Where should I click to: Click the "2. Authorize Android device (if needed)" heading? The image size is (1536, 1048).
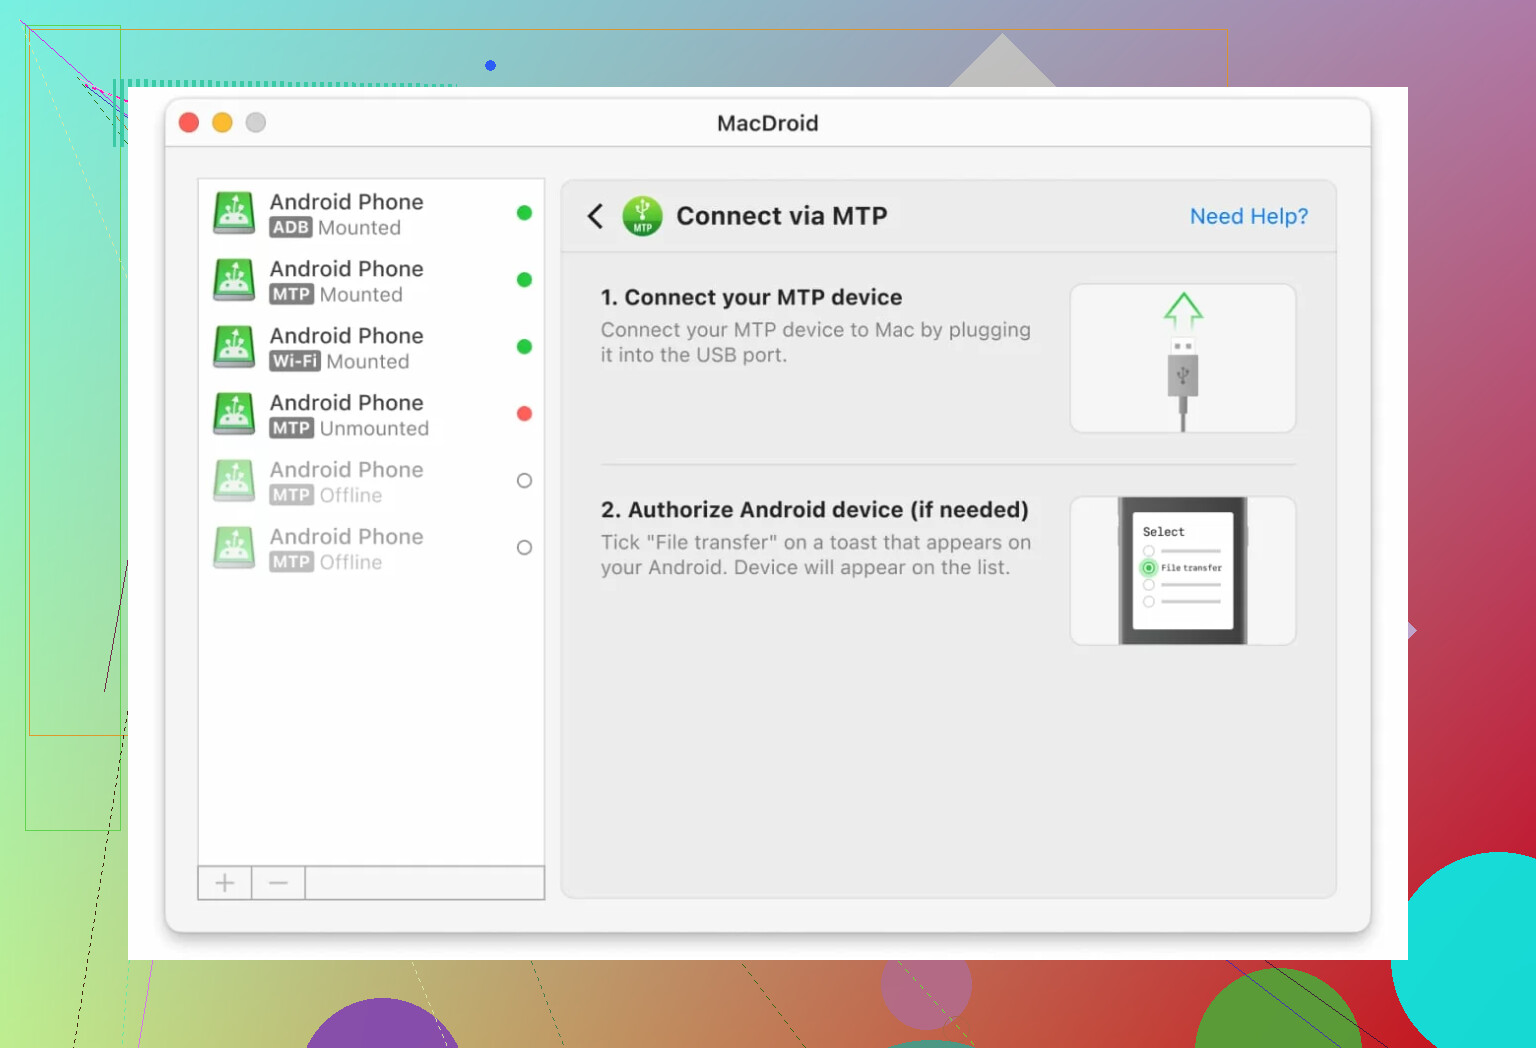click(x=815, y=510)
